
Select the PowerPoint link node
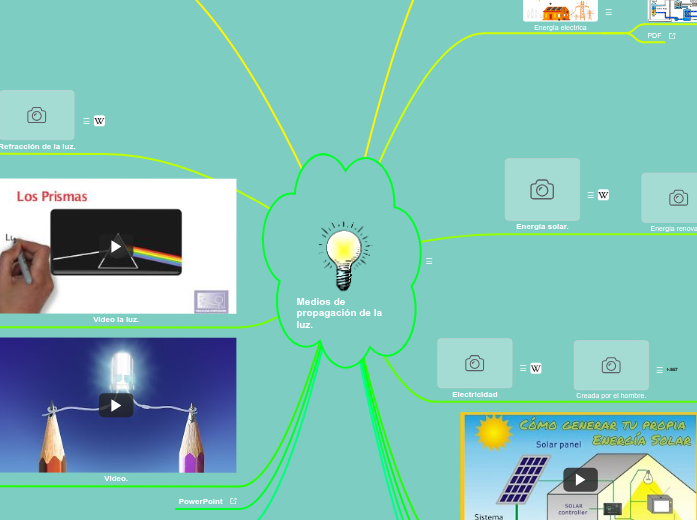click(x=200, y=501)
